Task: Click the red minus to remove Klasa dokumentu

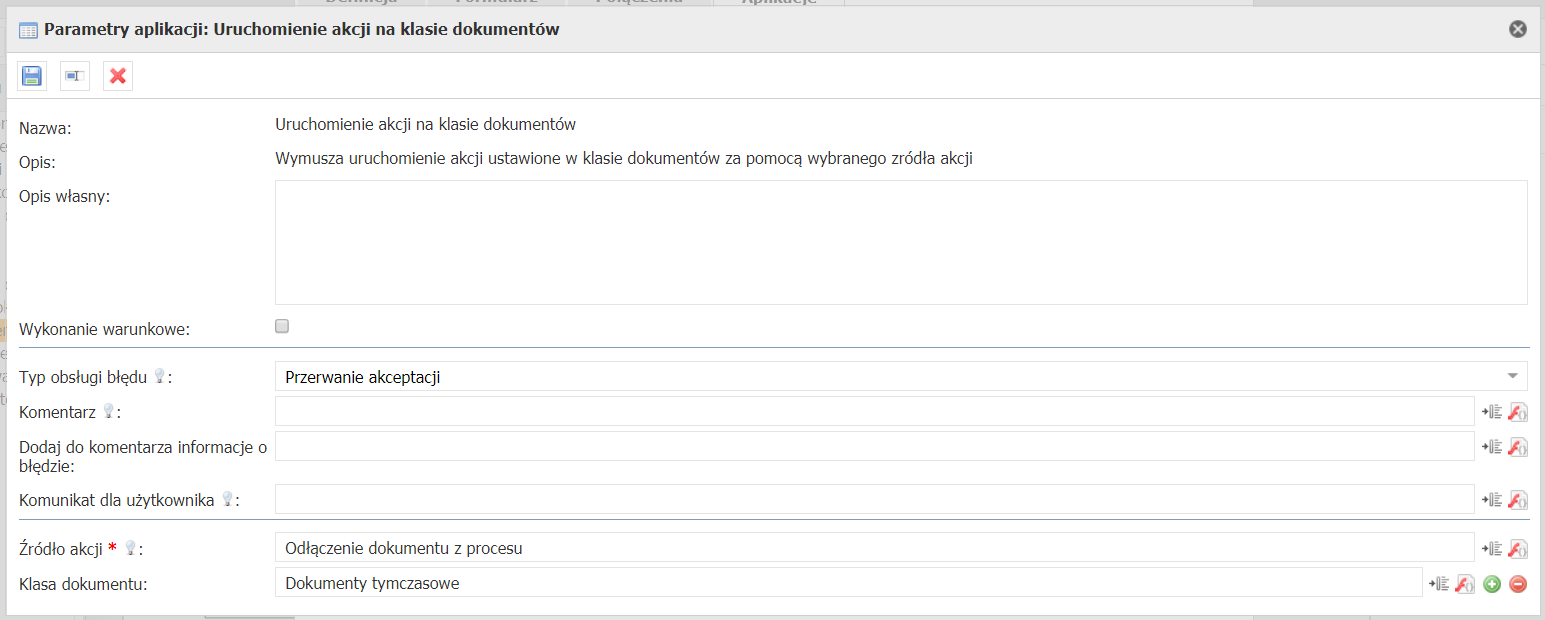Action: [1518, 584]
